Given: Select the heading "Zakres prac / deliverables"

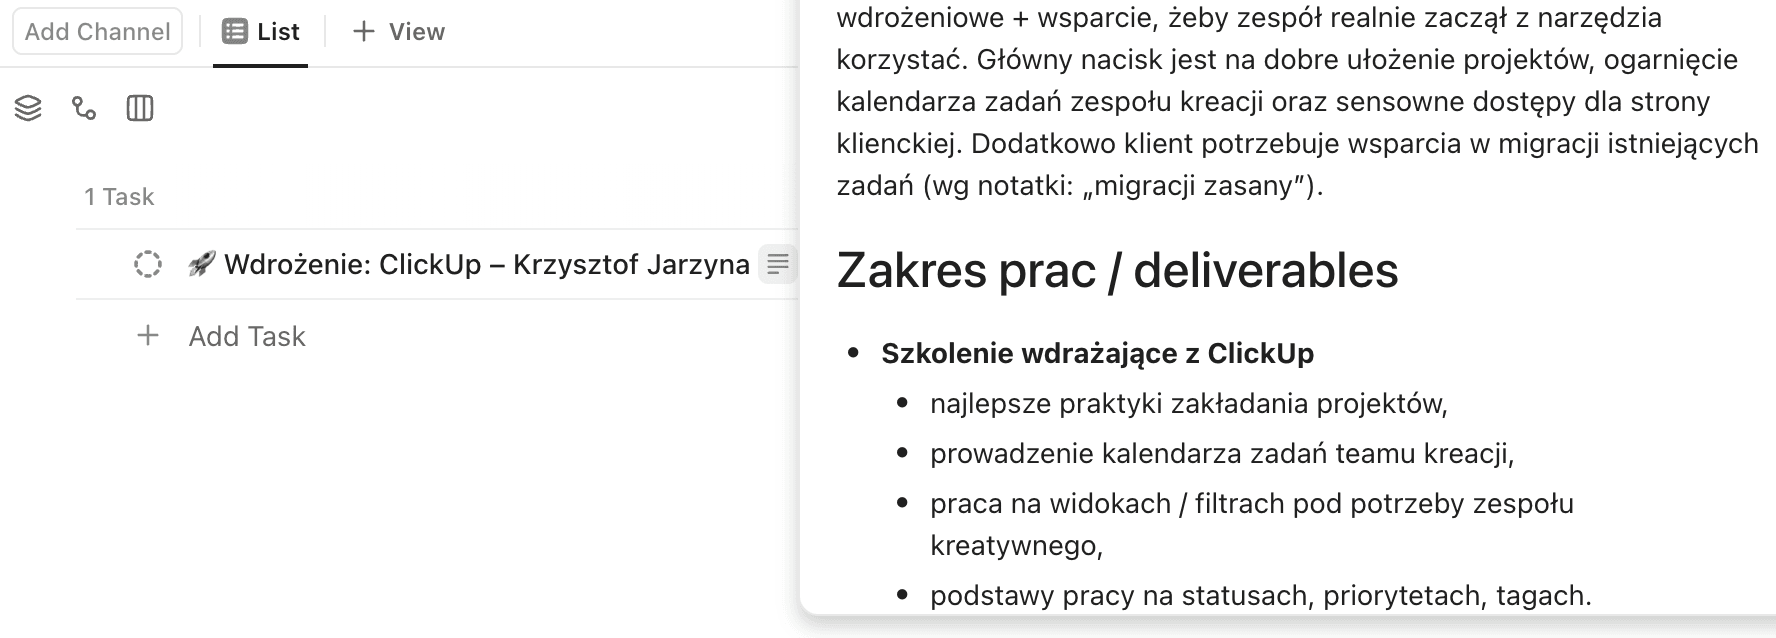Looking at the screenshot, I should [1117, 271].
